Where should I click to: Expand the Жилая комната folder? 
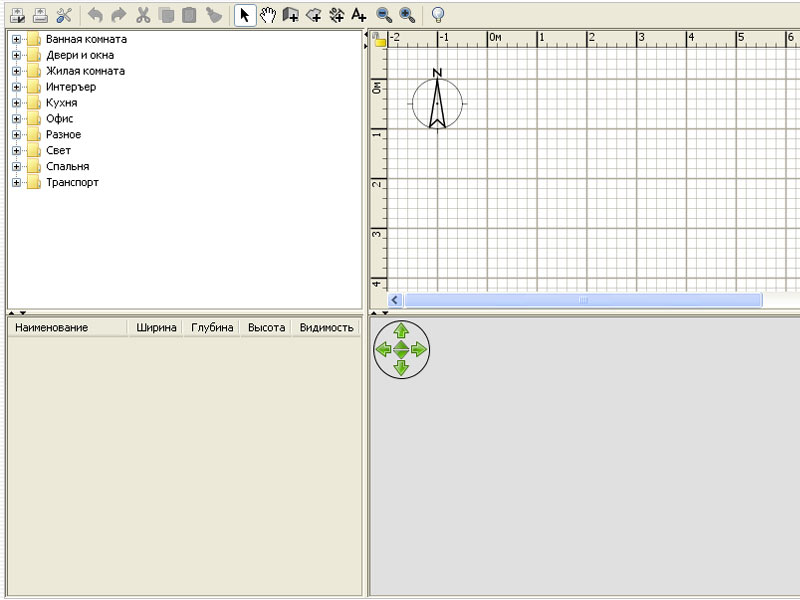tap(16, 71)
